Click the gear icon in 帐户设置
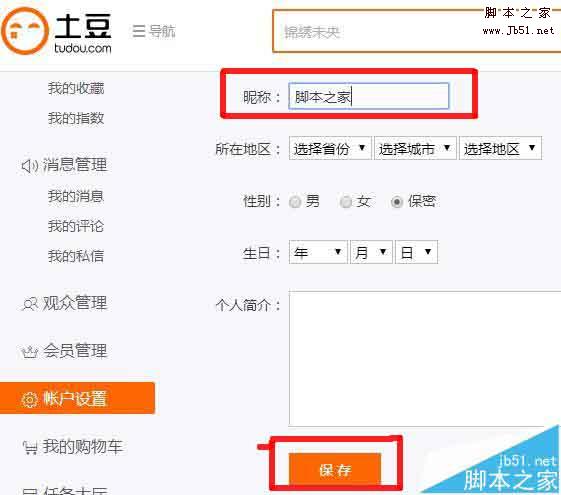 [x=30, y=400]
